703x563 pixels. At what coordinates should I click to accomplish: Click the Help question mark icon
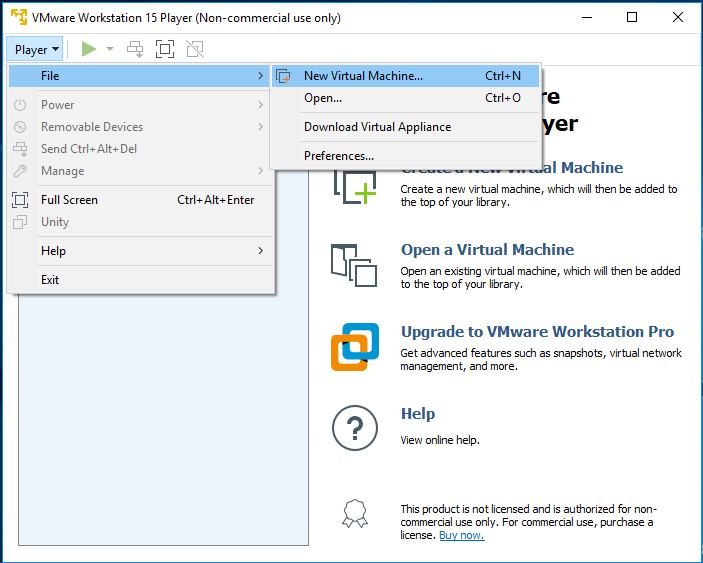tap(355, 428)
